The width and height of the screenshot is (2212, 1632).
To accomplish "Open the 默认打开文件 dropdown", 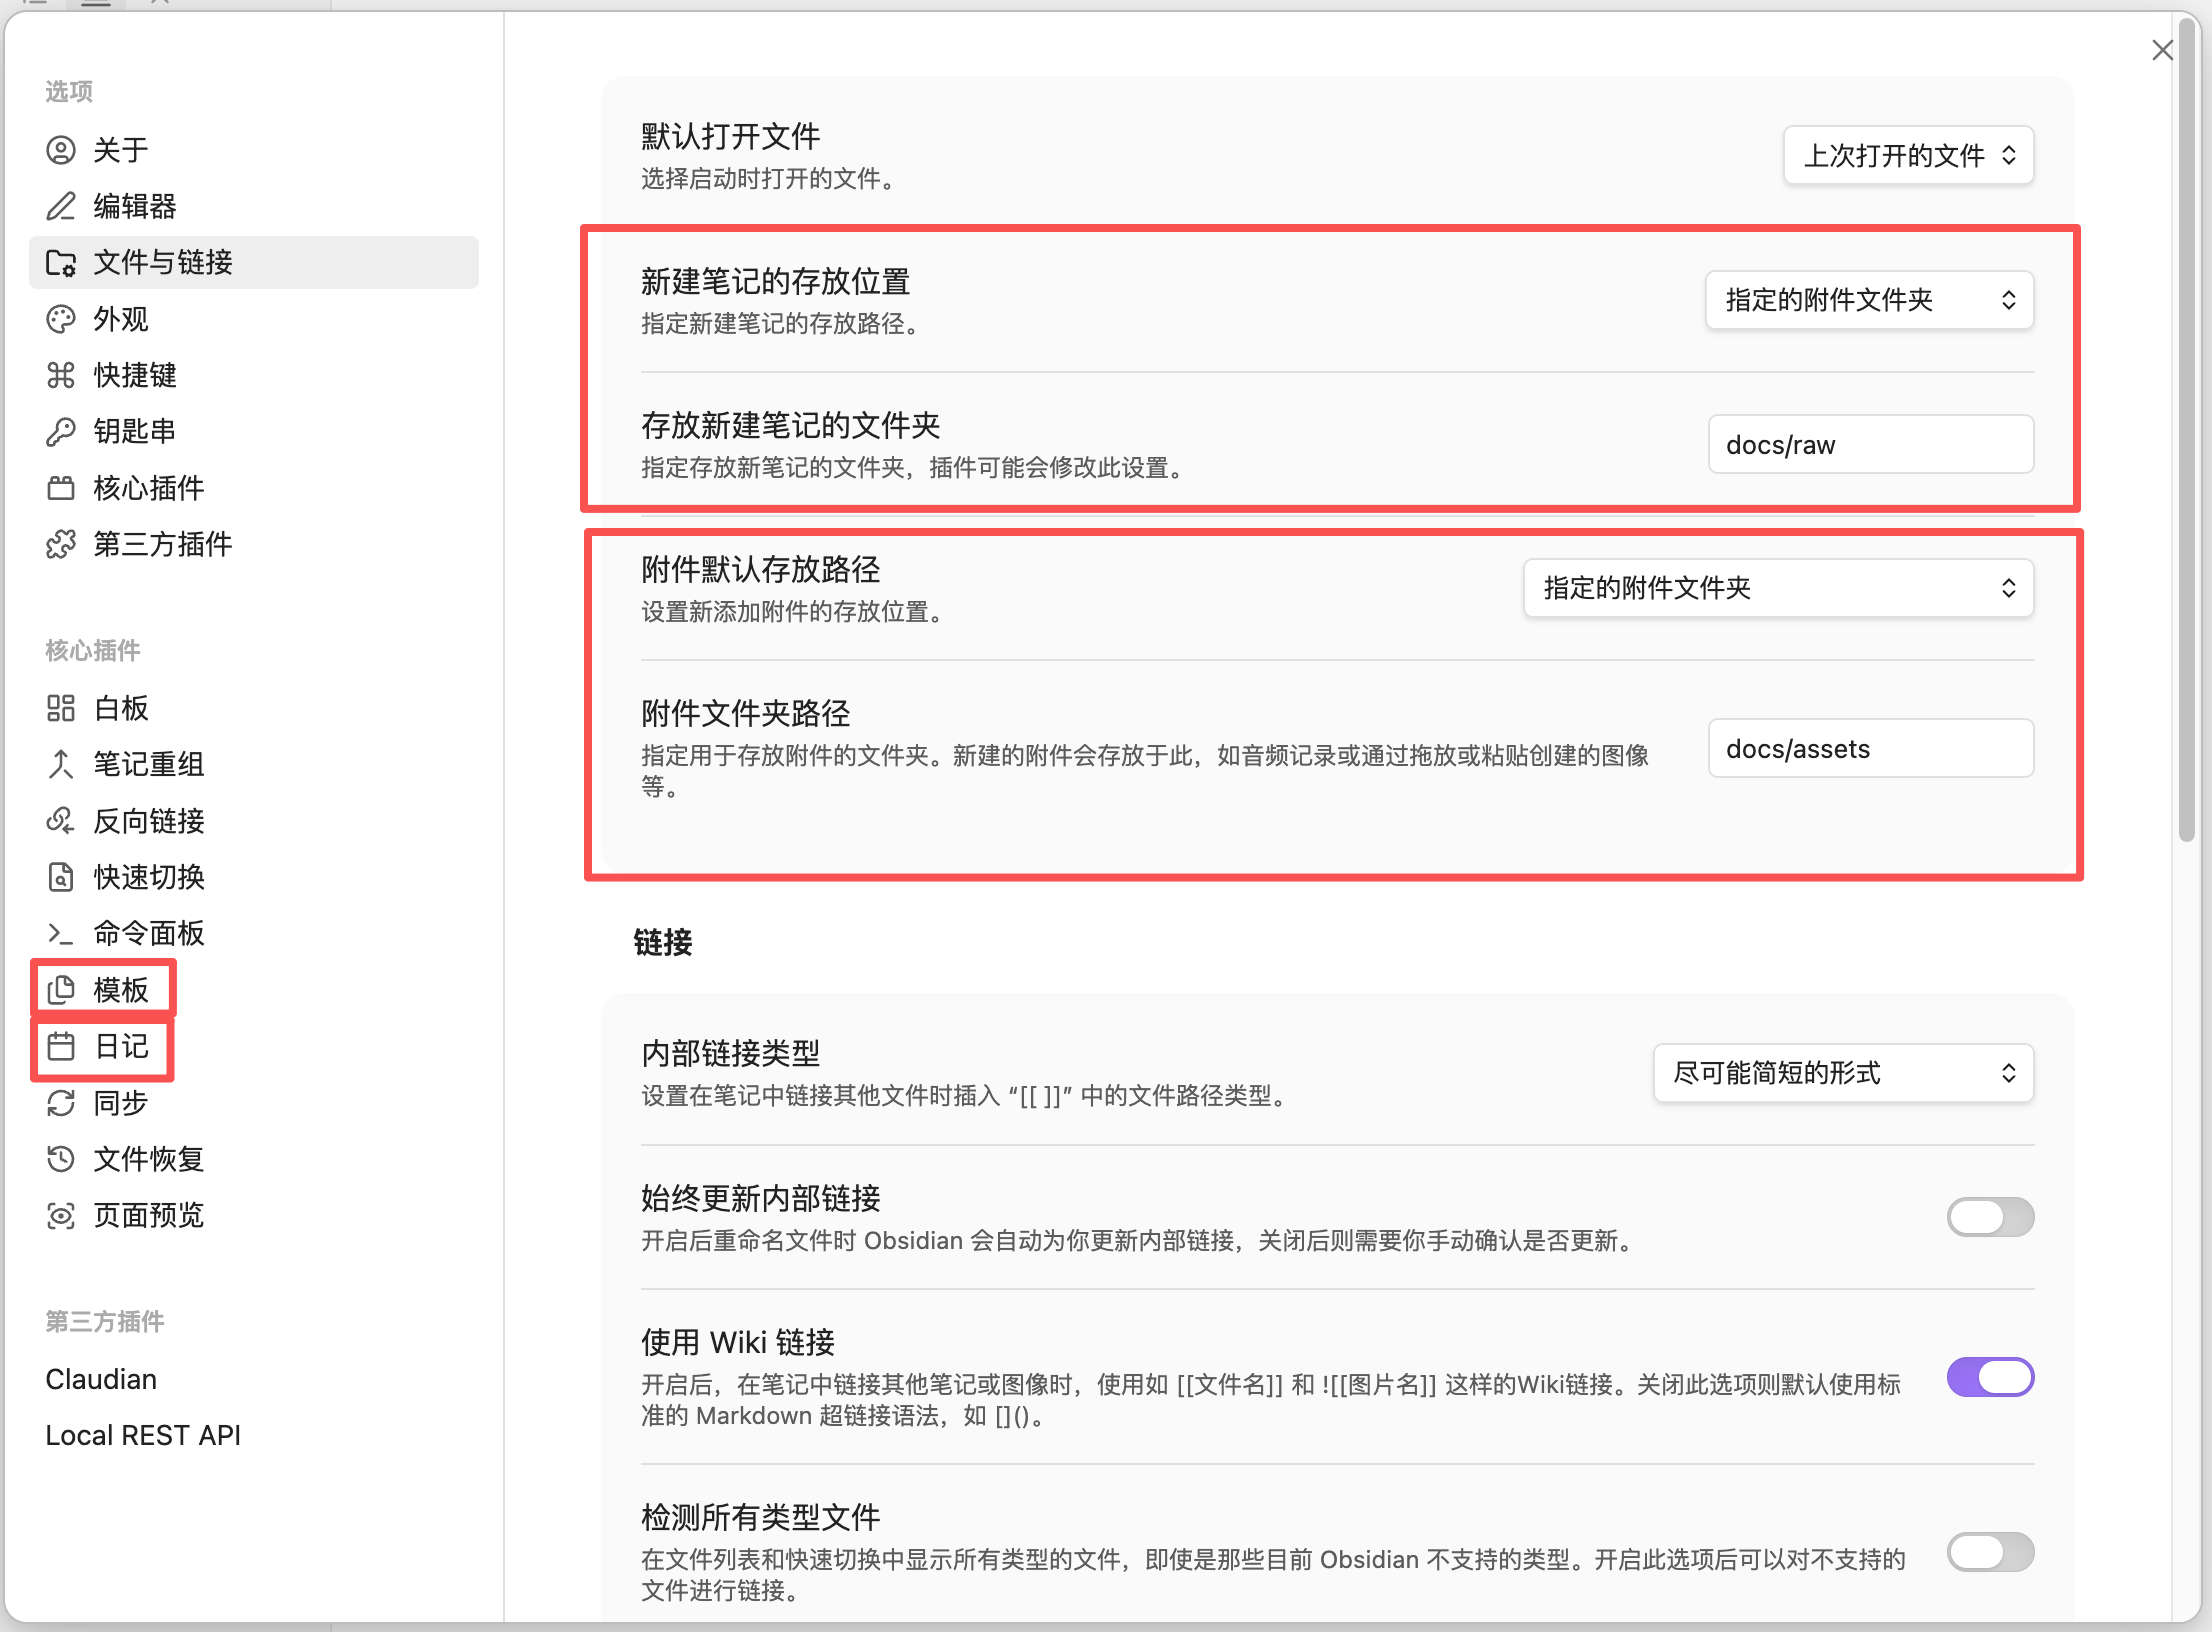I will 1907,155.
